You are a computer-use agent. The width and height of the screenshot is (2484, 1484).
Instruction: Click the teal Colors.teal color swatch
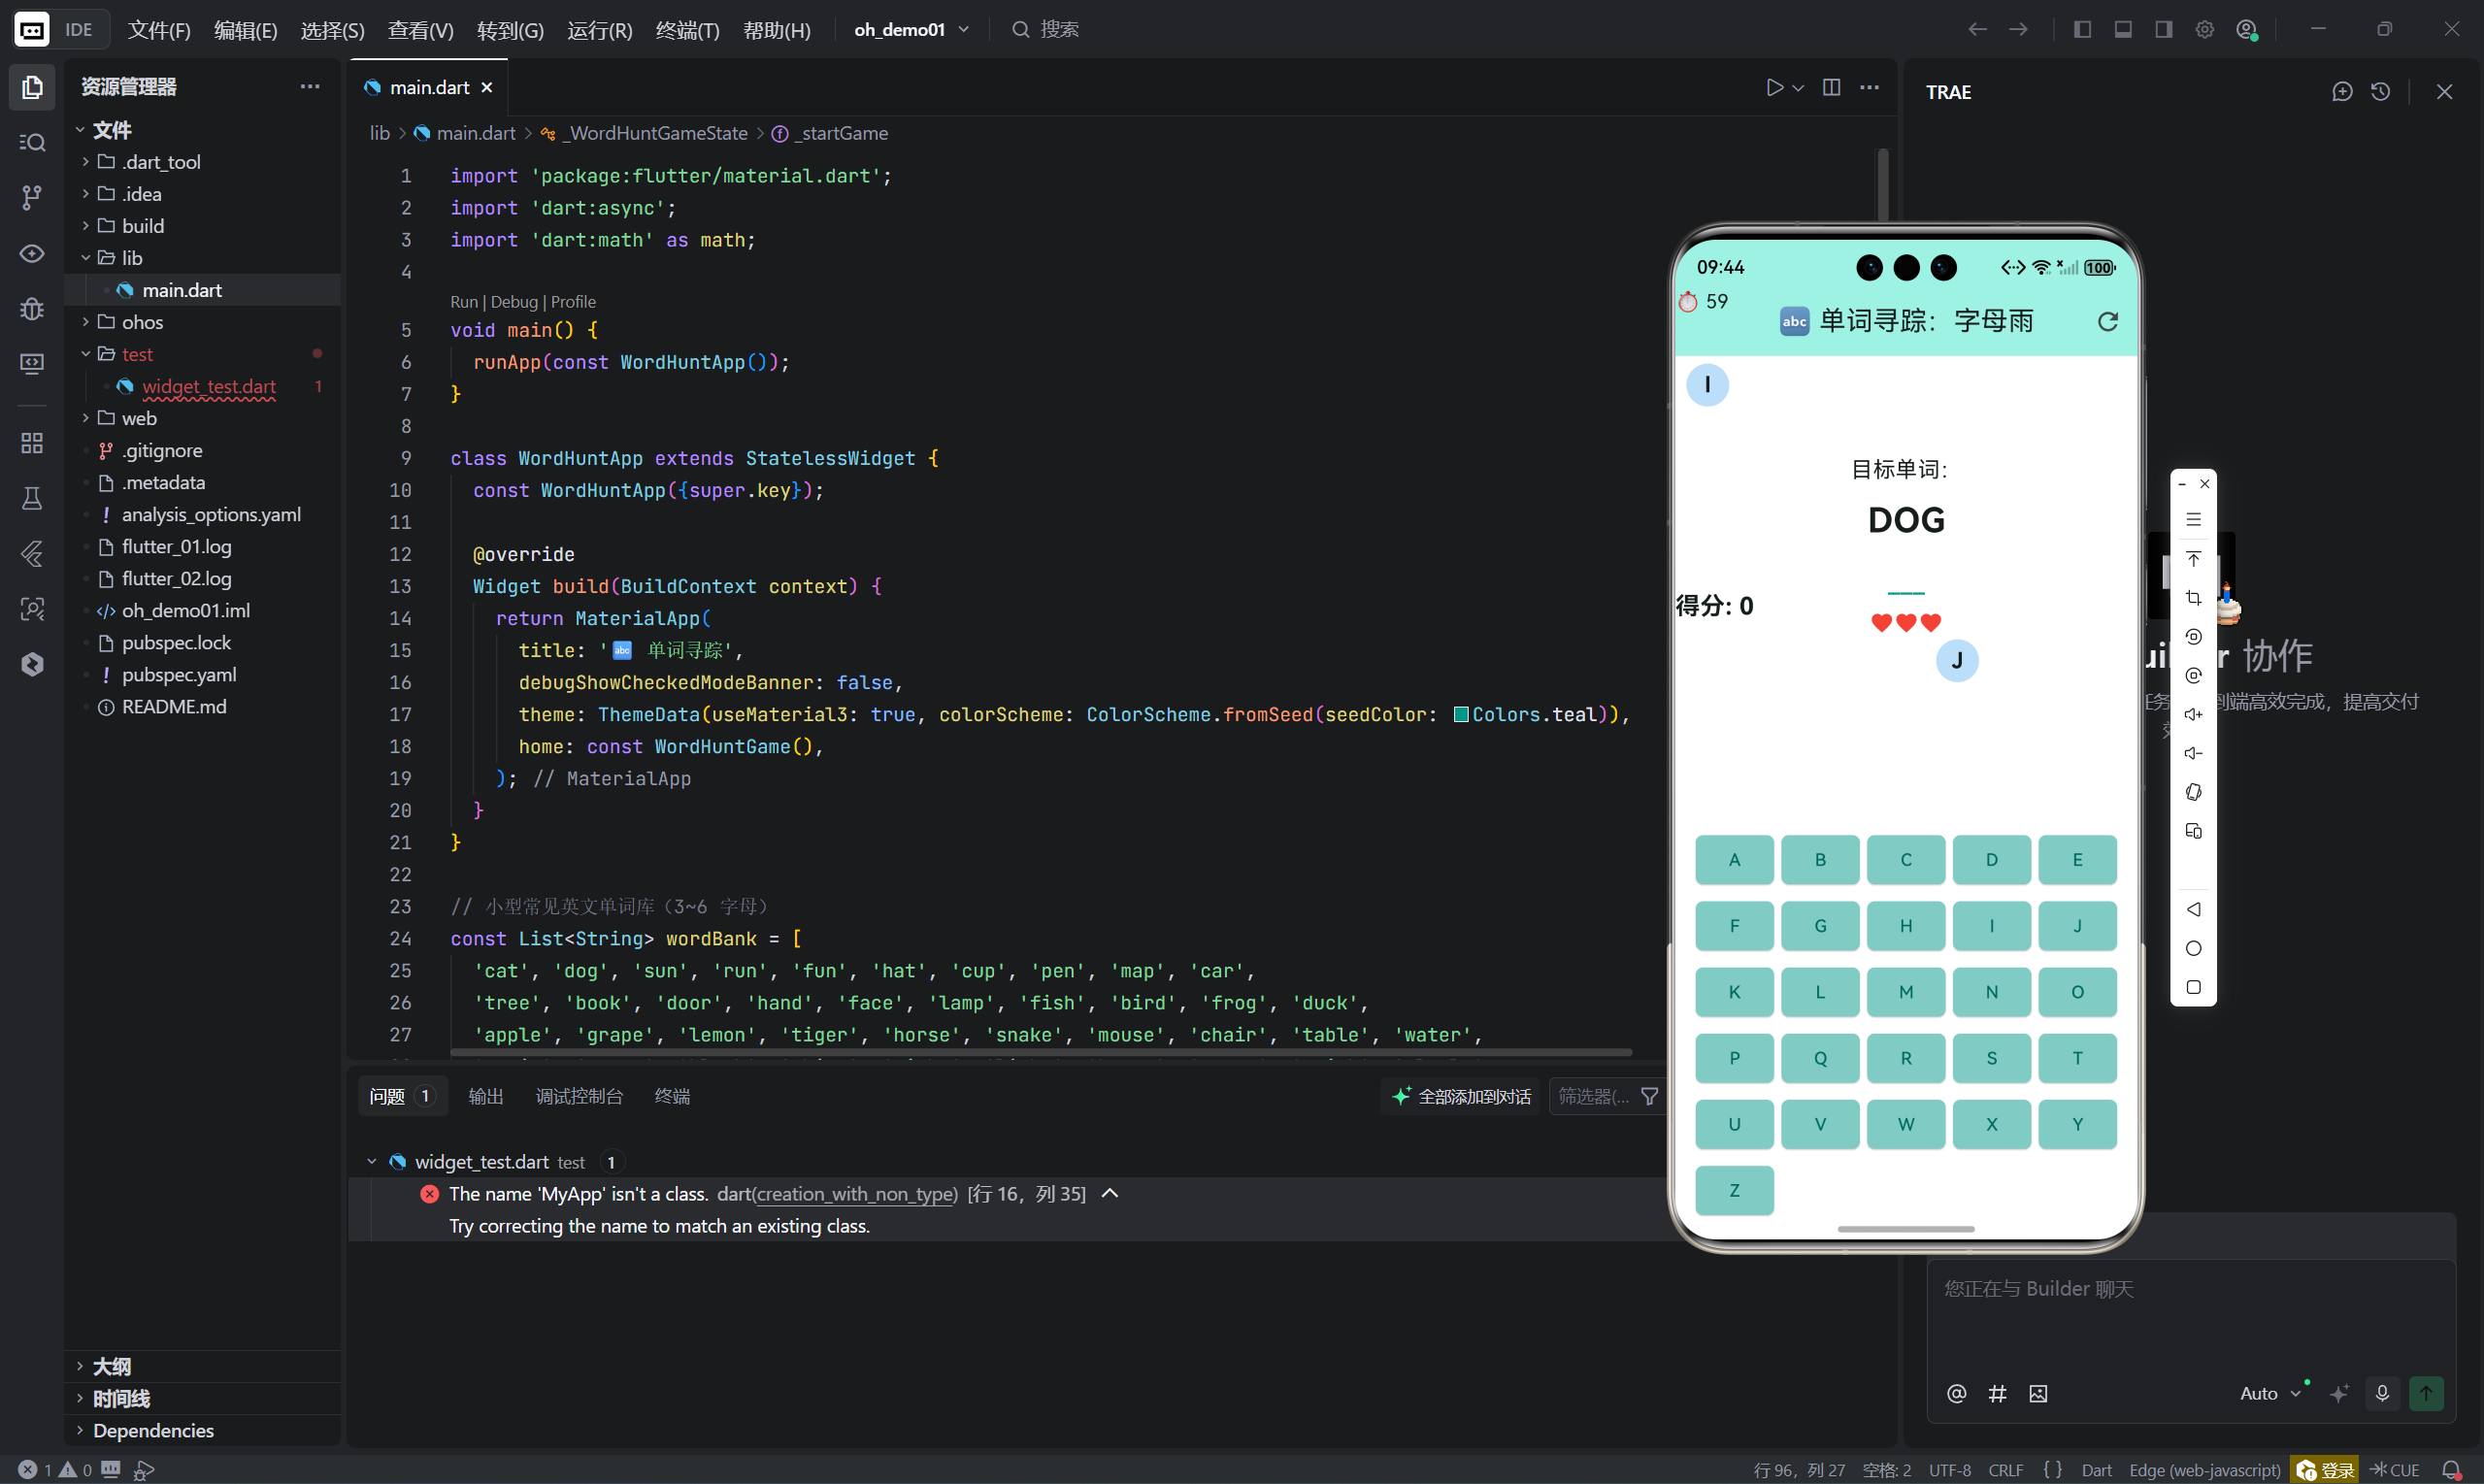(1460, 714)
